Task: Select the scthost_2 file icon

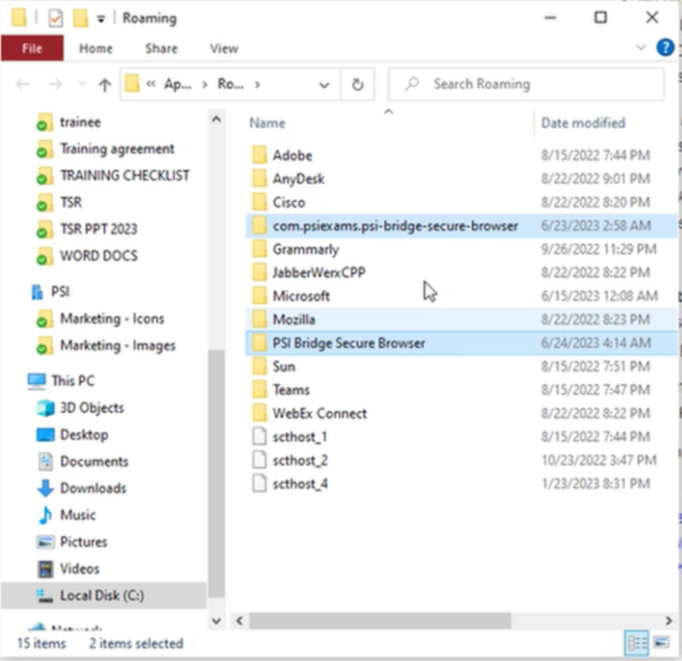Action: tap(260, 460)
